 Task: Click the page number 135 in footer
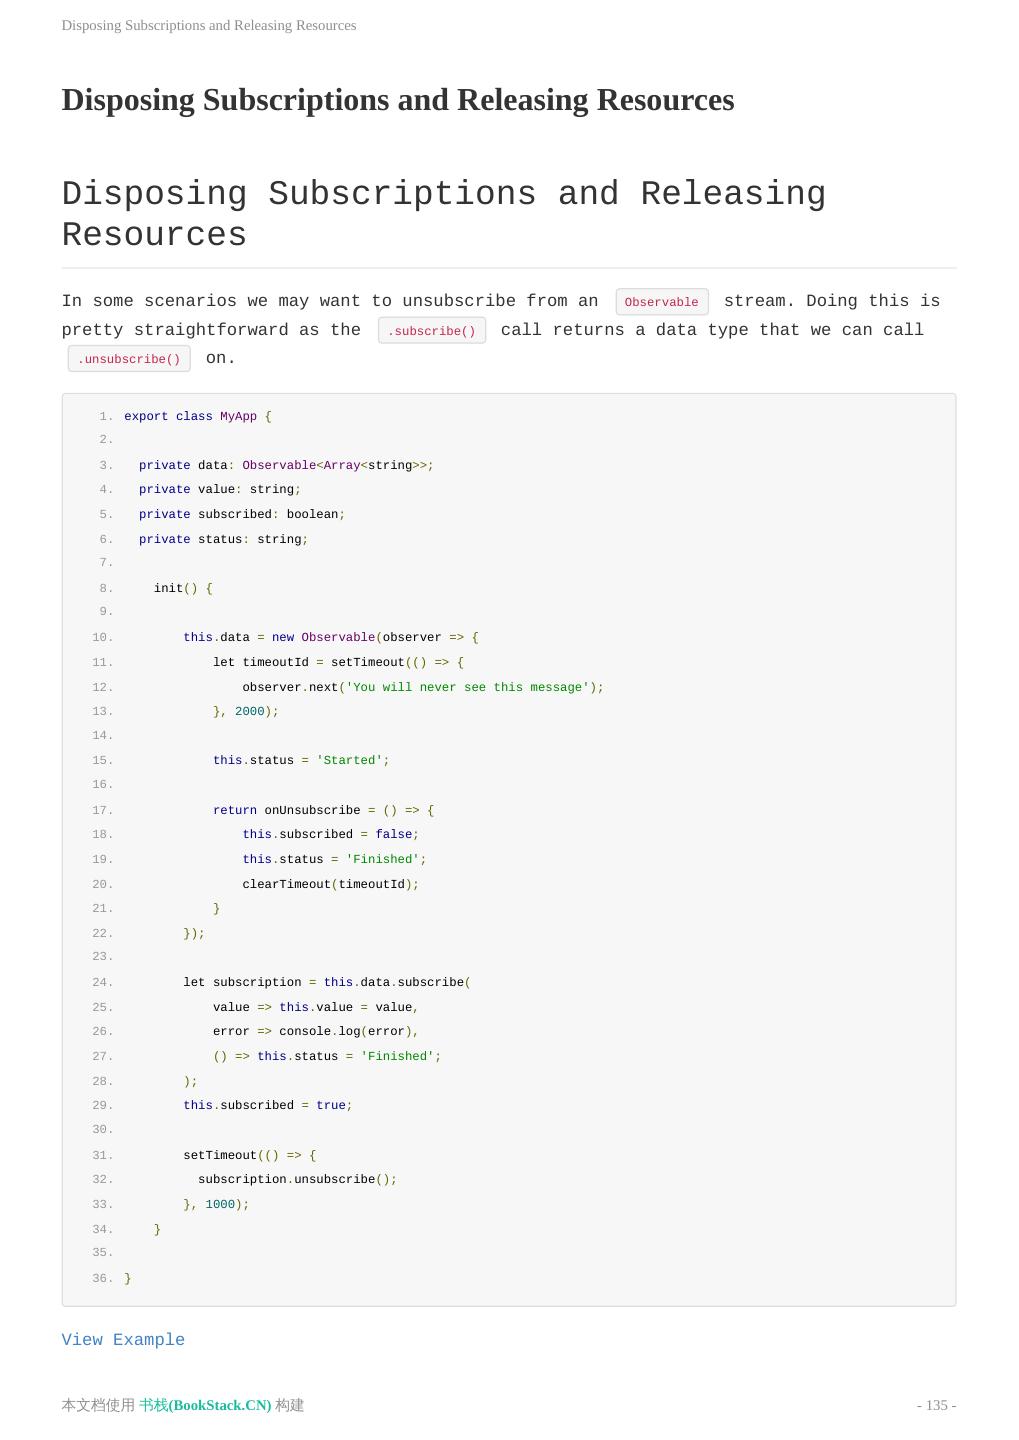click(x=936, y=1405)
